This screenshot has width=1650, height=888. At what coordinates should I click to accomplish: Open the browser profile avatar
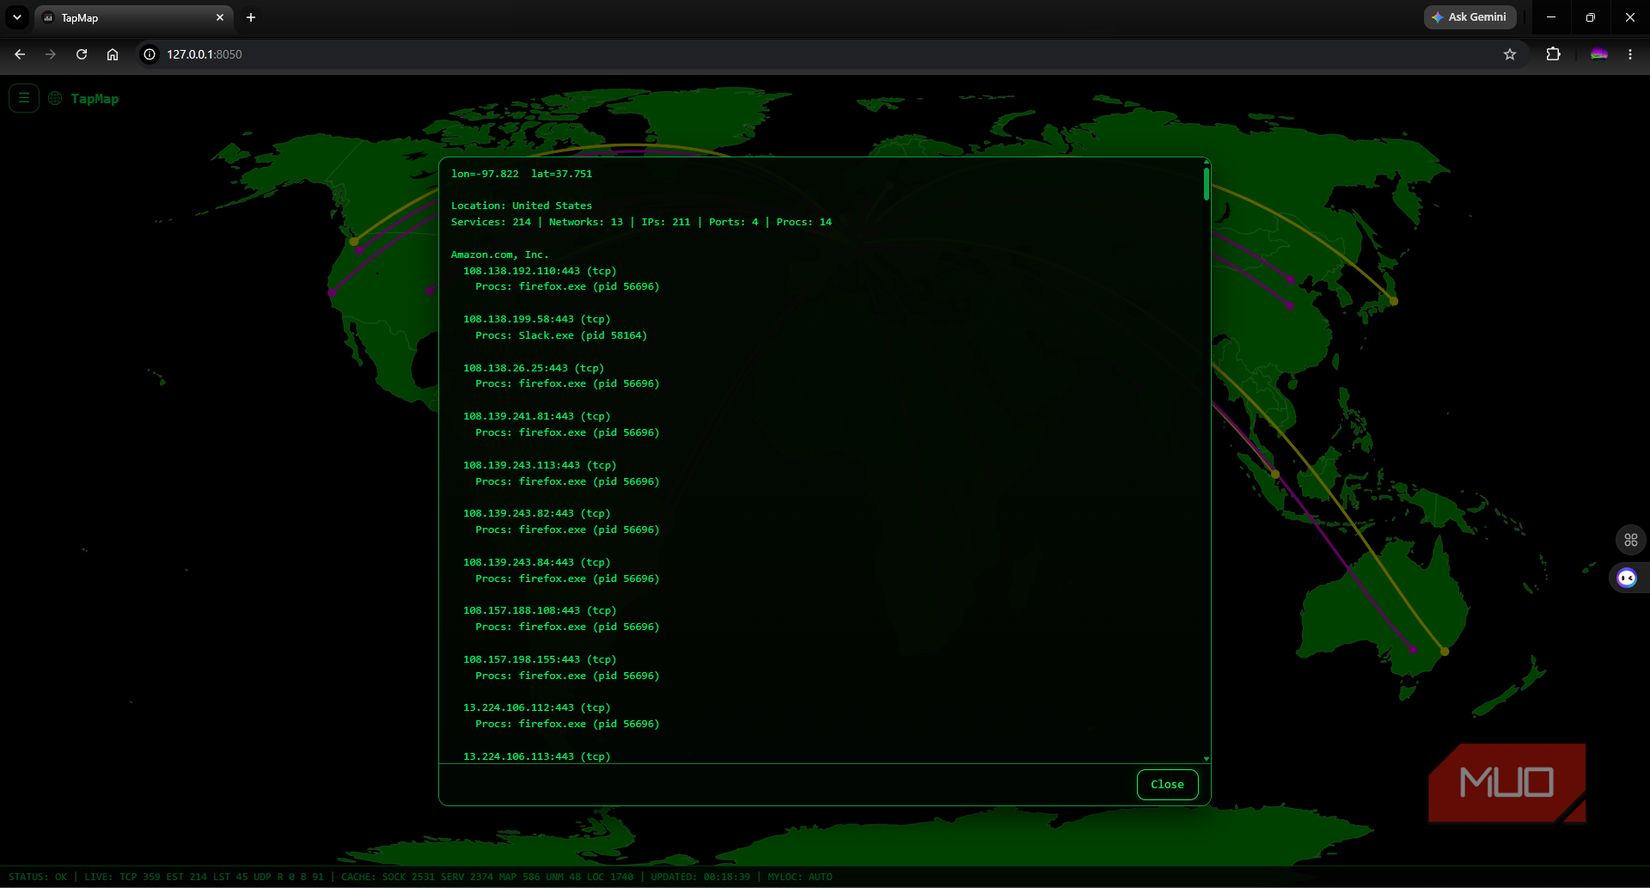pos(1599,54)
